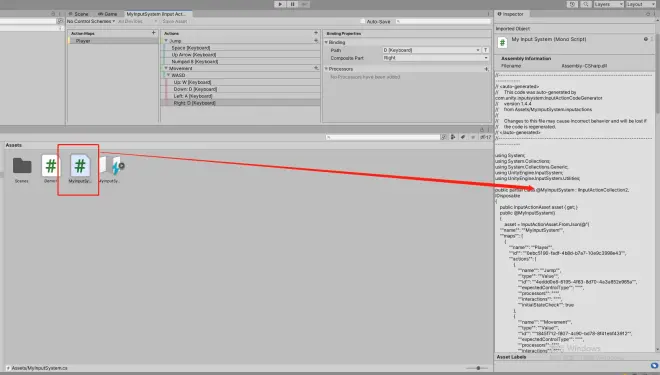Switch to the Scene tab

79,14
